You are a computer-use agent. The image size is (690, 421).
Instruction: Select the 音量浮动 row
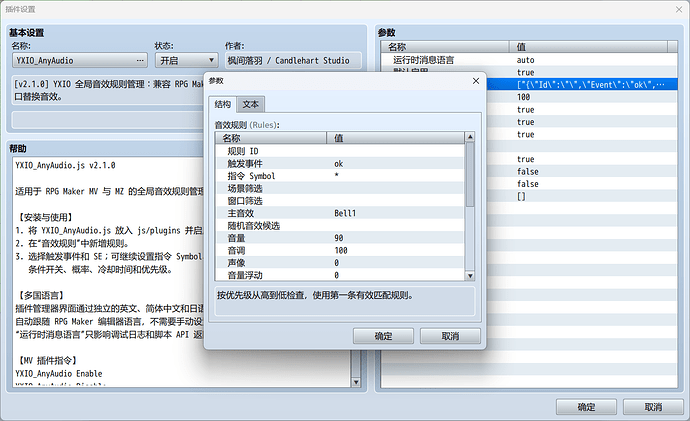(x=340, y=275)
